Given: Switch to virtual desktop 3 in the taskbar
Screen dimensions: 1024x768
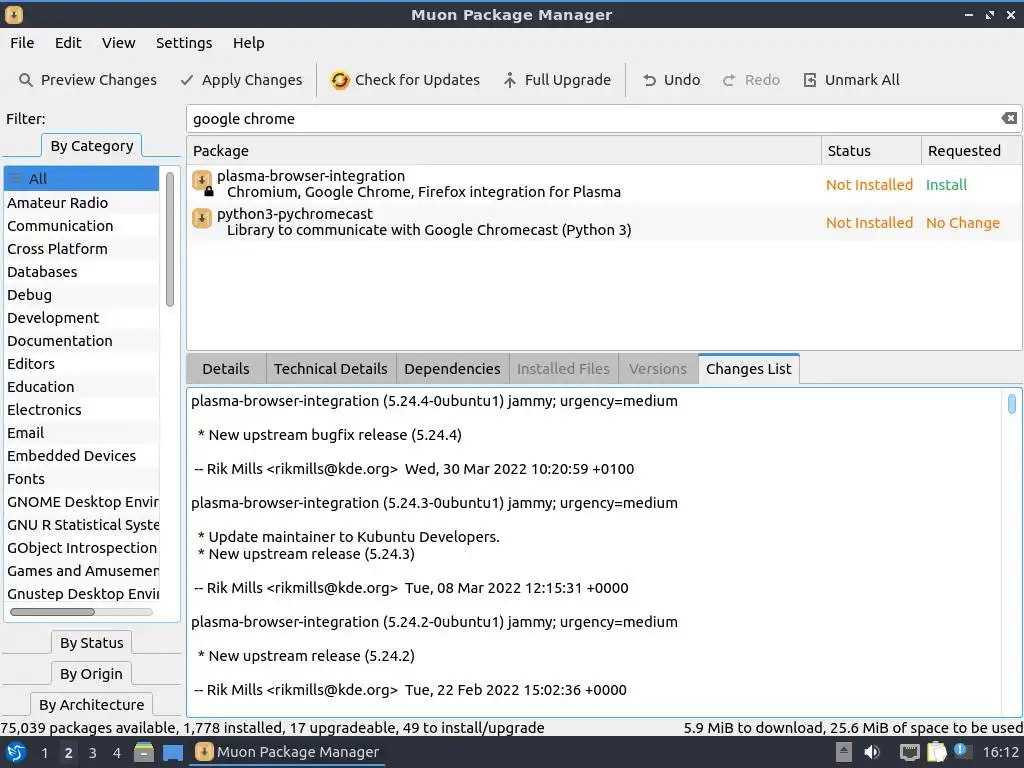Looking at the screenshot, I should point(93,752).
